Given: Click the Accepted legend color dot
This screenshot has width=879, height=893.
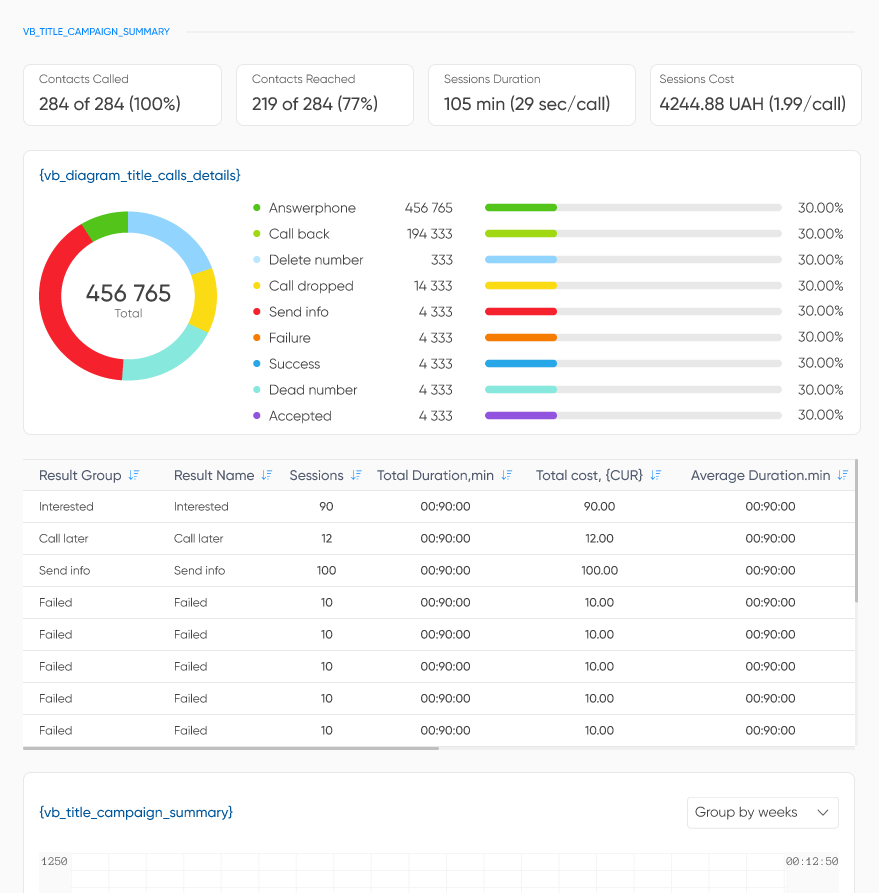Looking at the screenshot, I should coord(256,415).
